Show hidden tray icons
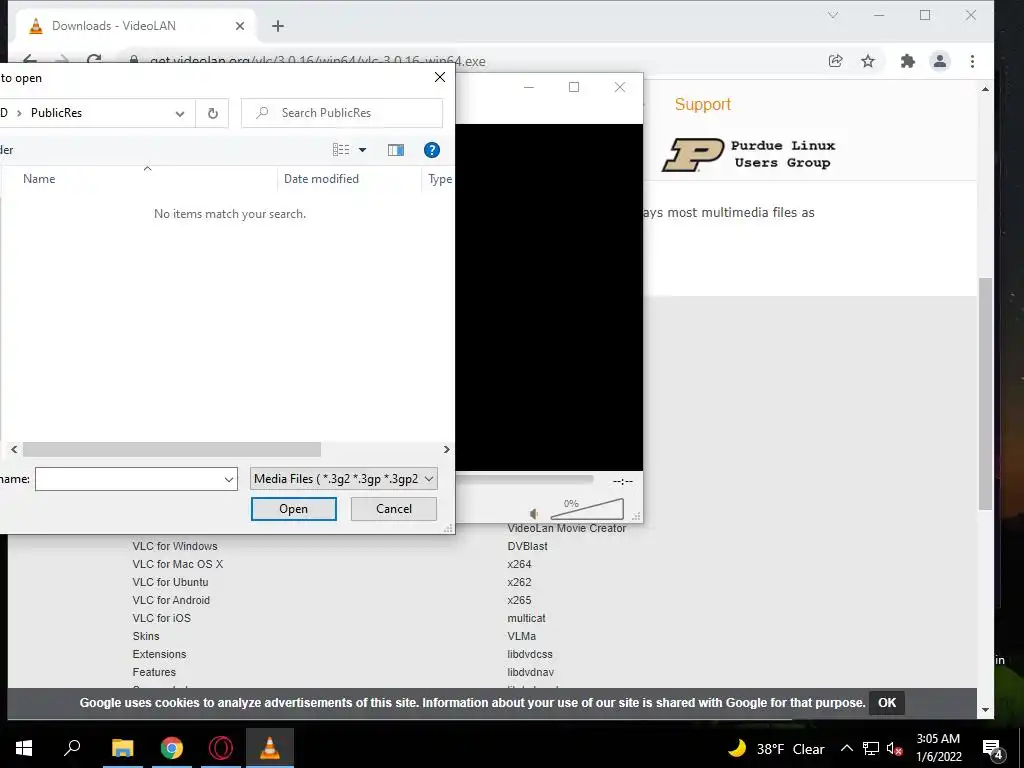 click(846, 748)
